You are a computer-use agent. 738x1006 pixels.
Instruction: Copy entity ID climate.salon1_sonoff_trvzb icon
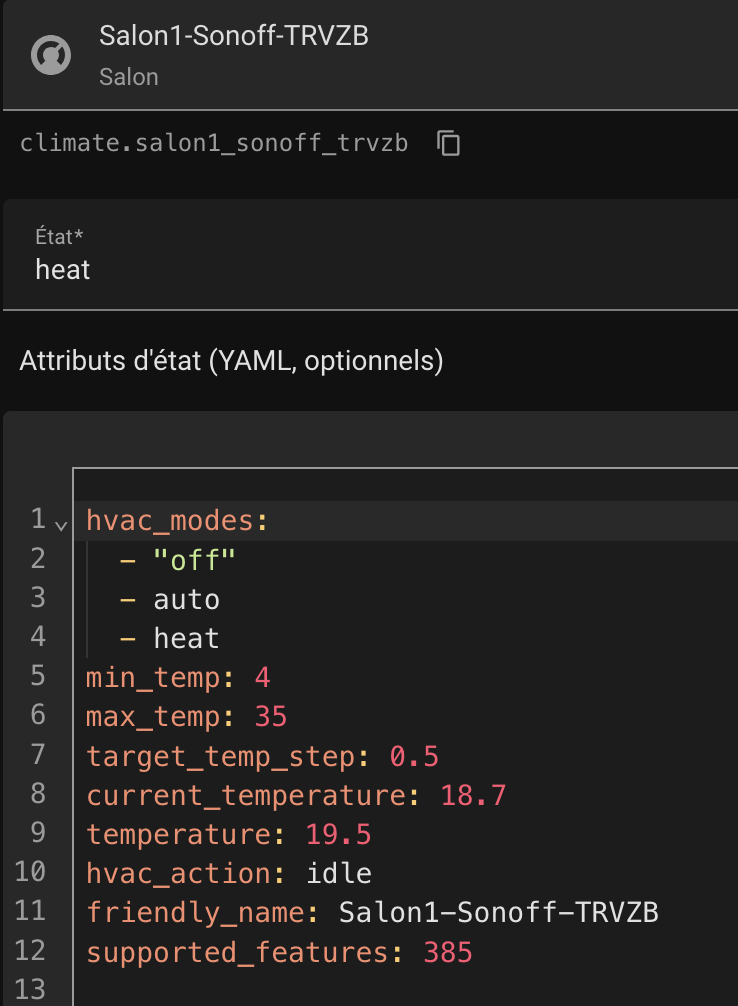pyautogui.click(x=449, y=143)
